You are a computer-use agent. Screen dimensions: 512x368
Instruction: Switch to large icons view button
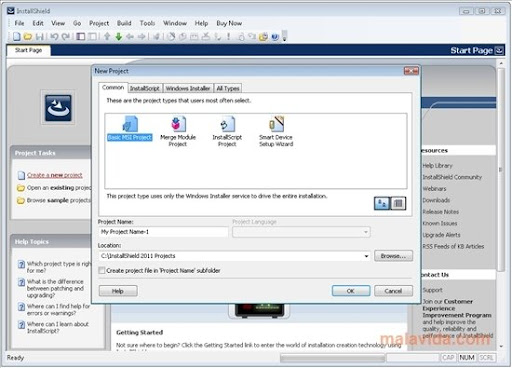(x=382, y=203)
